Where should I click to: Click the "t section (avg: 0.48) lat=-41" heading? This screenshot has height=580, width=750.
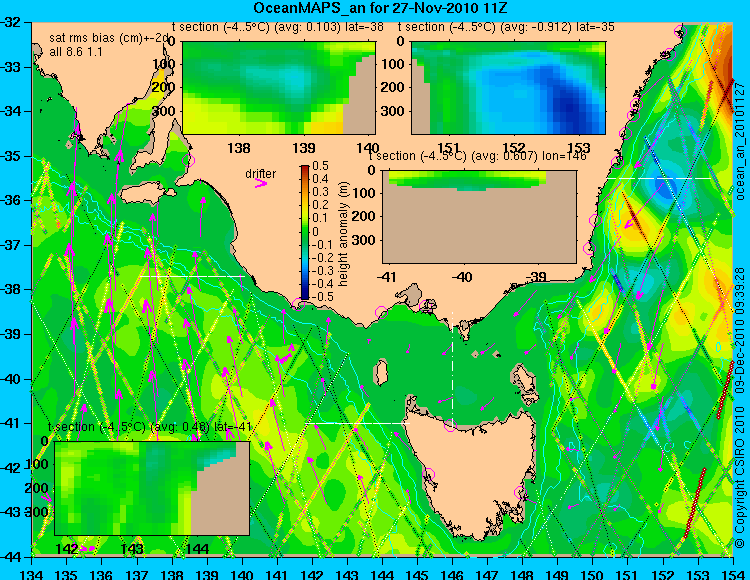150,427
